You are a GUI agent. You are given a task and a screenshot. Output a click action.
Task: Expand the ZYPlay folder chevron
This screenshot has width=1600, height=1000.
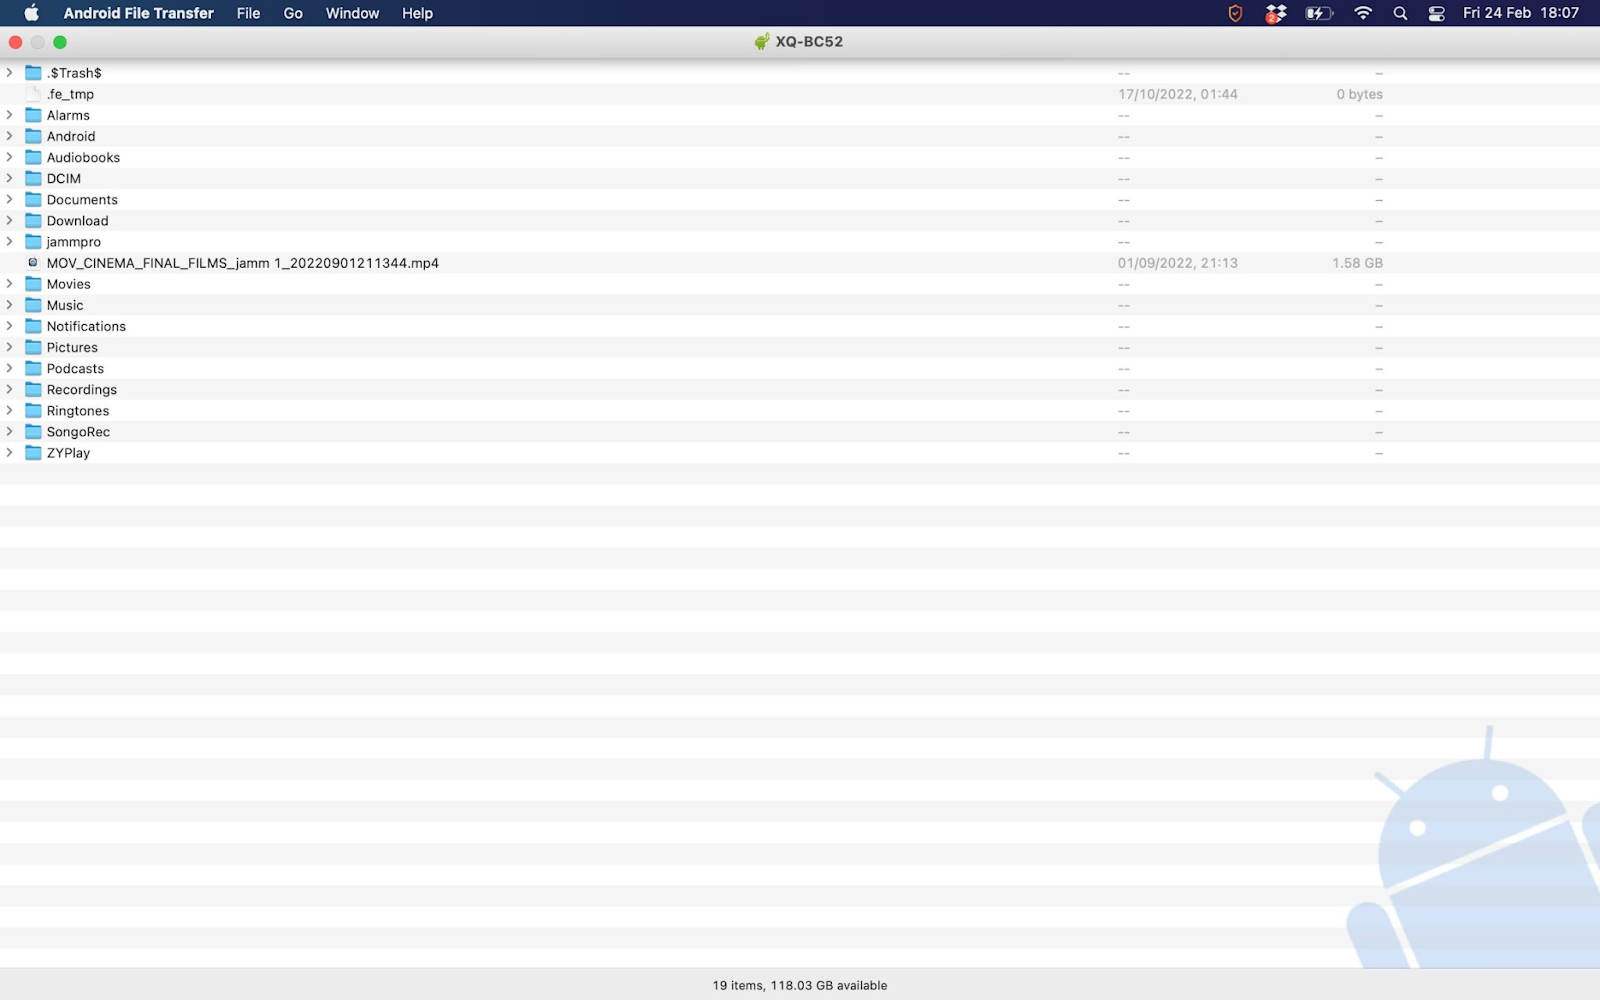[x=10, y=452]
